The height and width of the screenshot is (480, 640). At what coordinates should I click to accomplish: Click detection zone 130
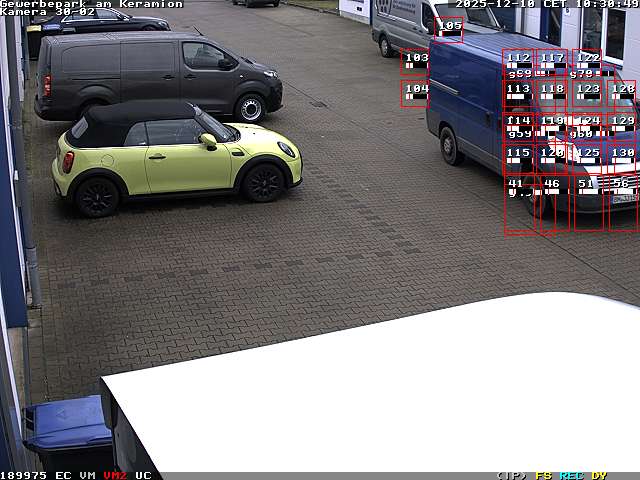622,158
